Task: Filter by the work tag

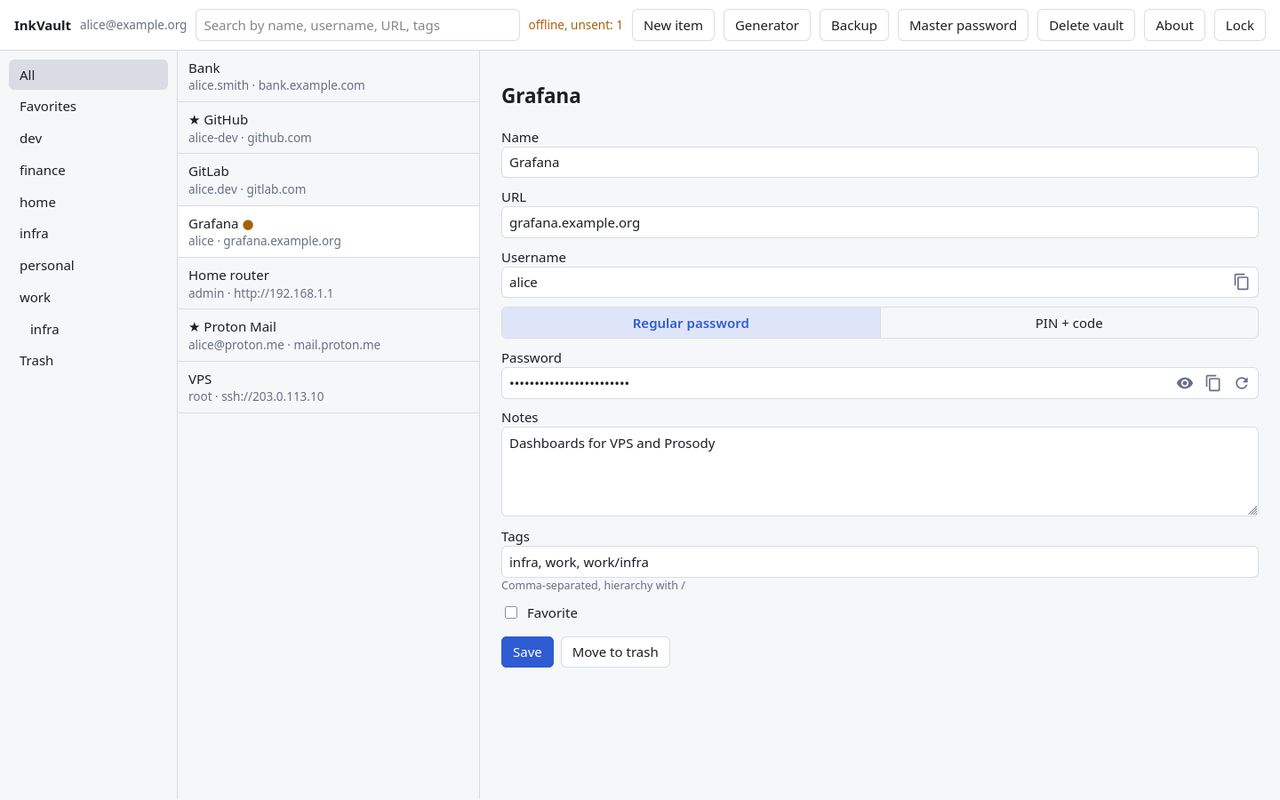Action: [x=88, y=297]
